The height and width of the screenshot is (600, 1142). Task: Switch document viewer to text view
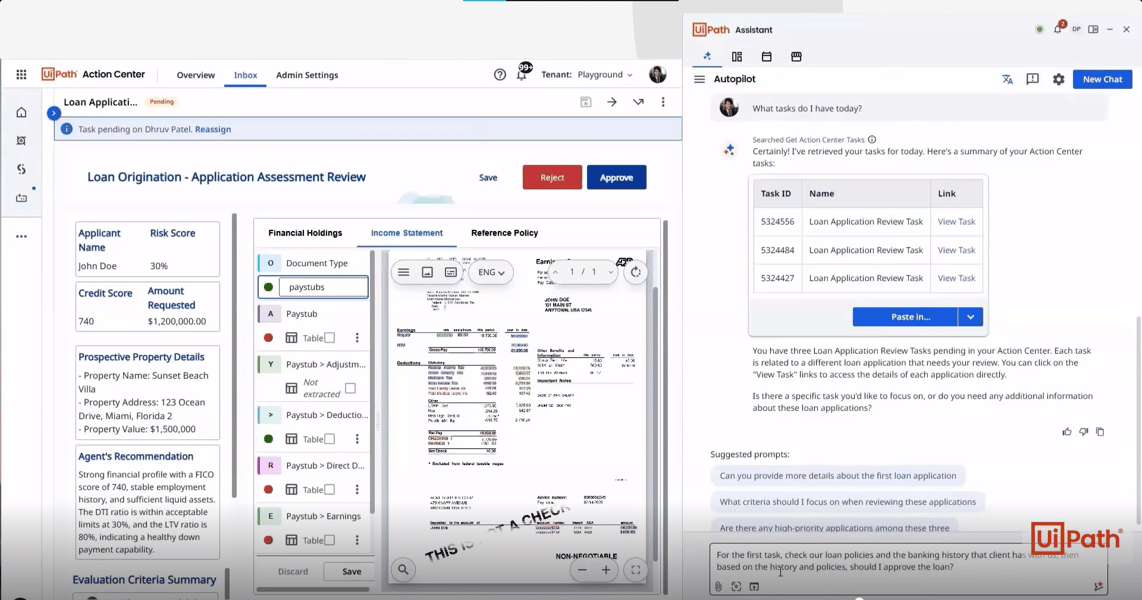coord(451,272)
